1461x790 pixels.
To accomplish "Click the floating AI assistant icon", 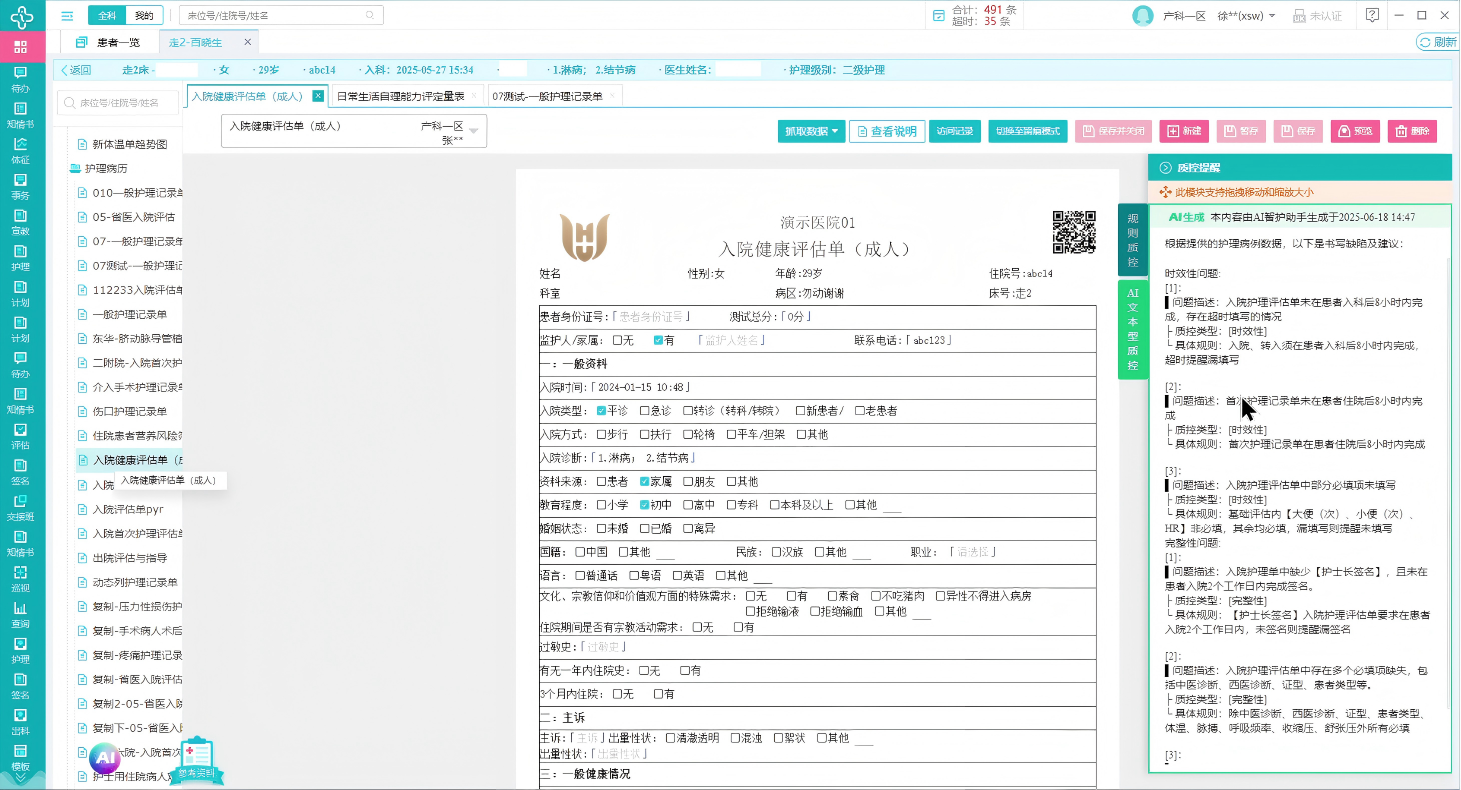I will [105, 758].
